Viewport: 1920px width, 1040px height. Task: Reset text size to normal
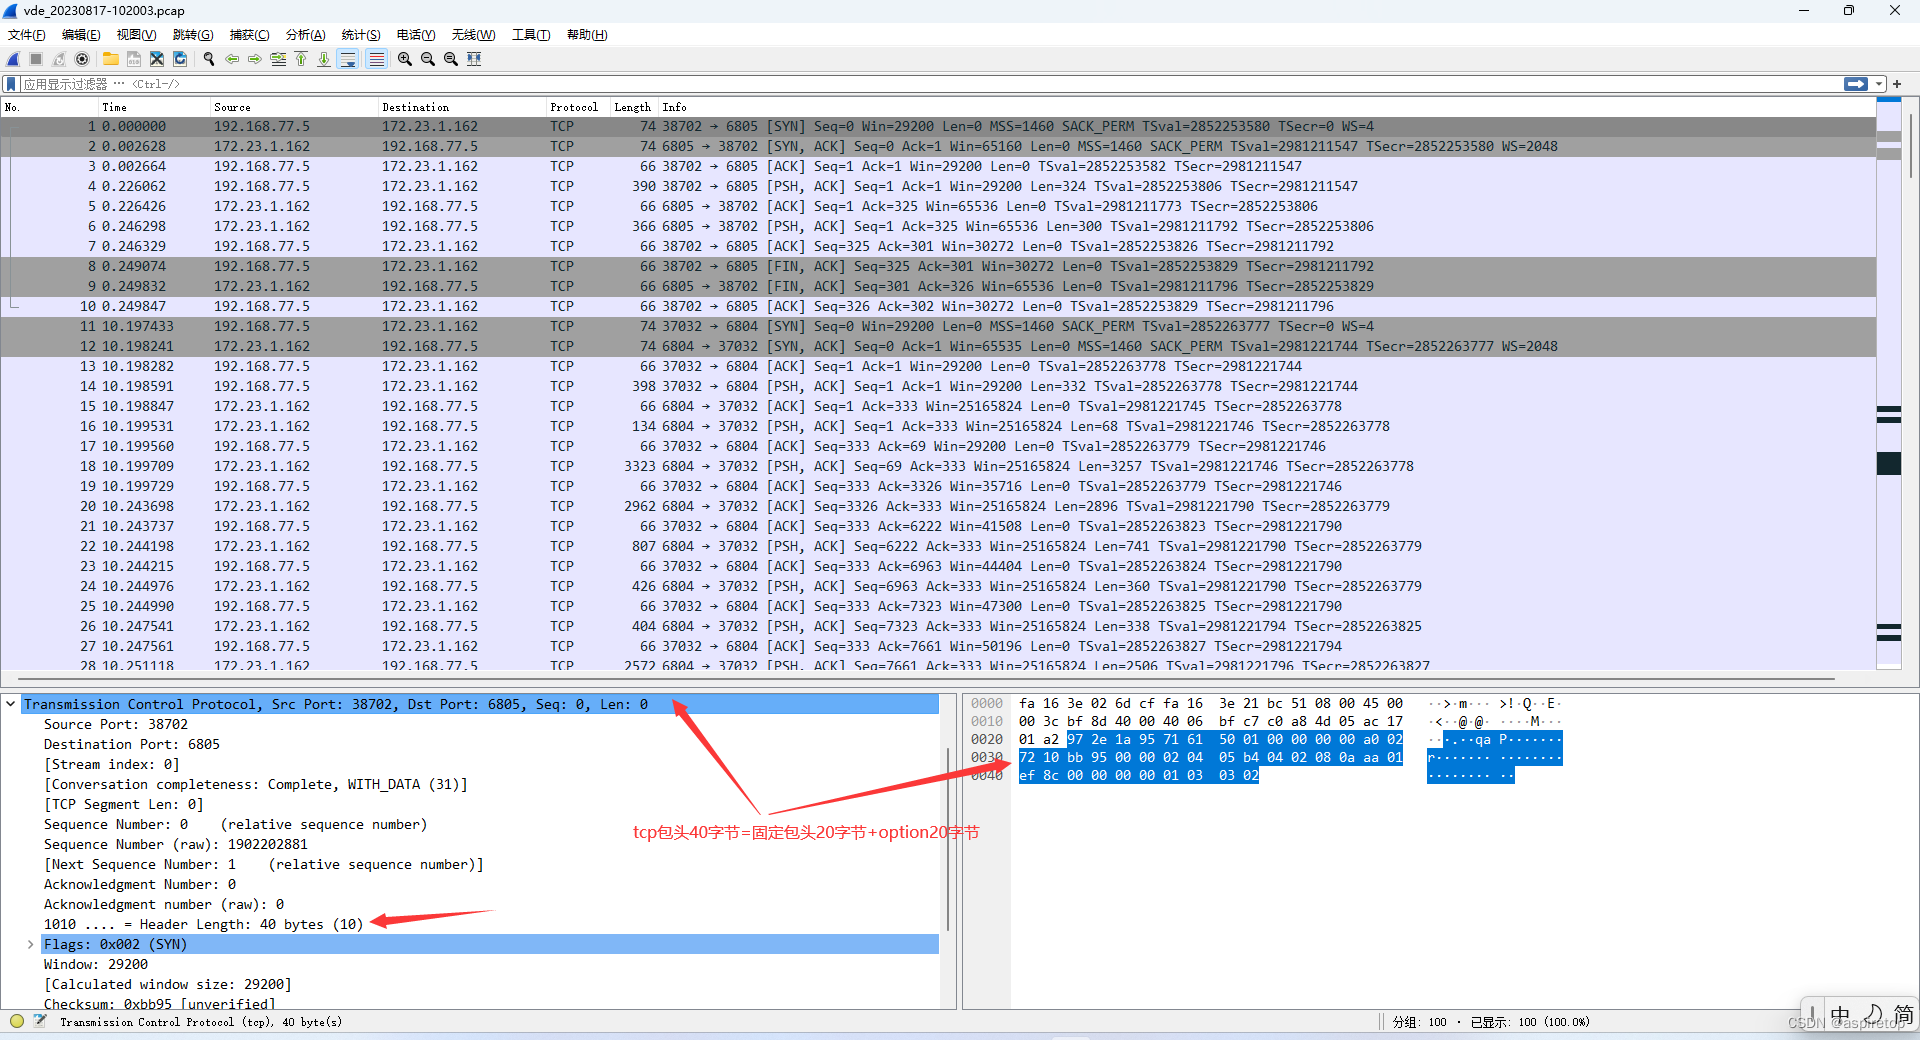pos(451,59)
